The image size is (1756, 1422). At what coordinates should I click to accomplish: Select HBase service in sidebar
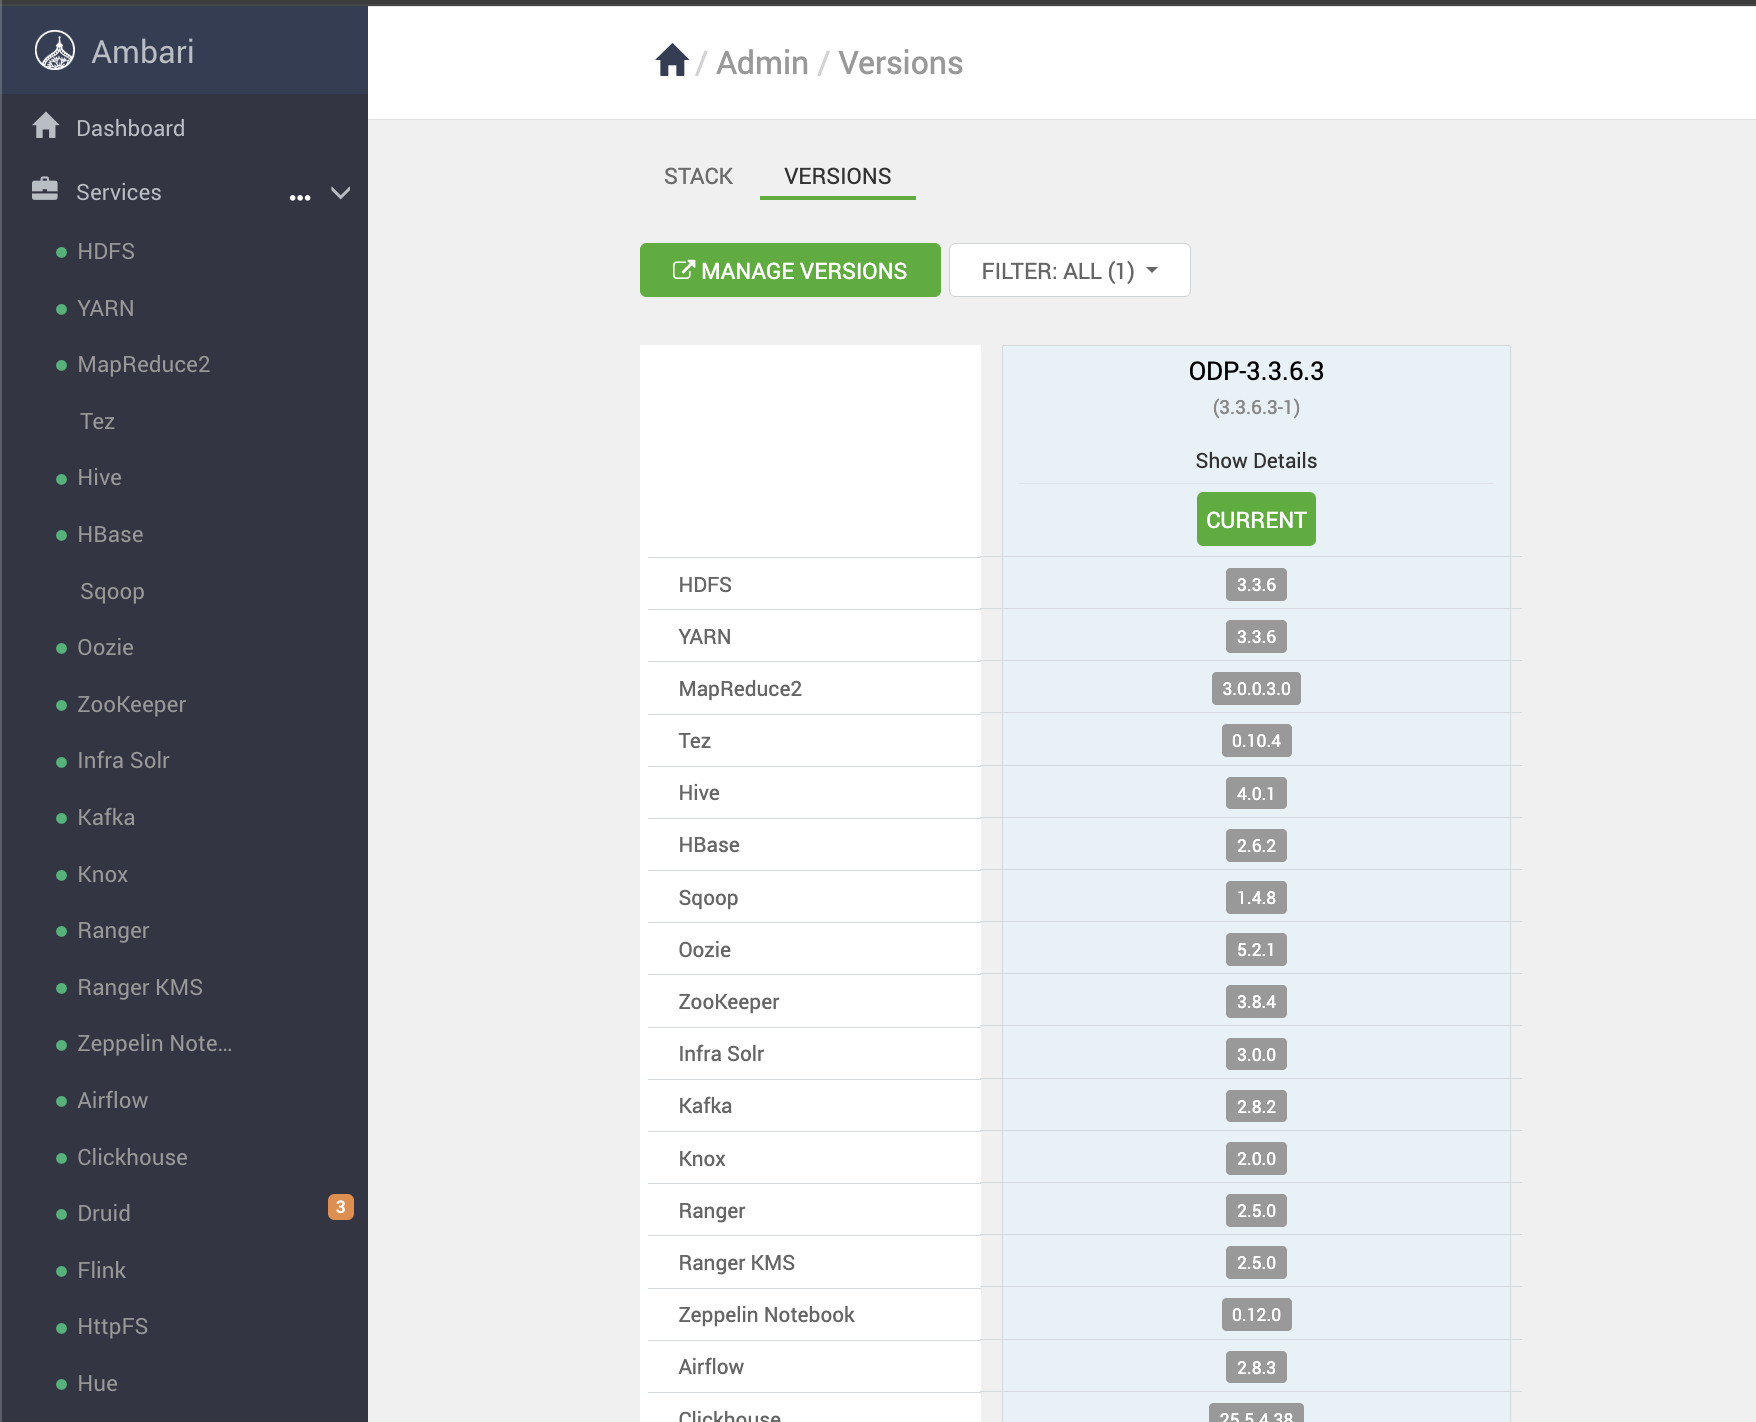click(x=110, y=534)
